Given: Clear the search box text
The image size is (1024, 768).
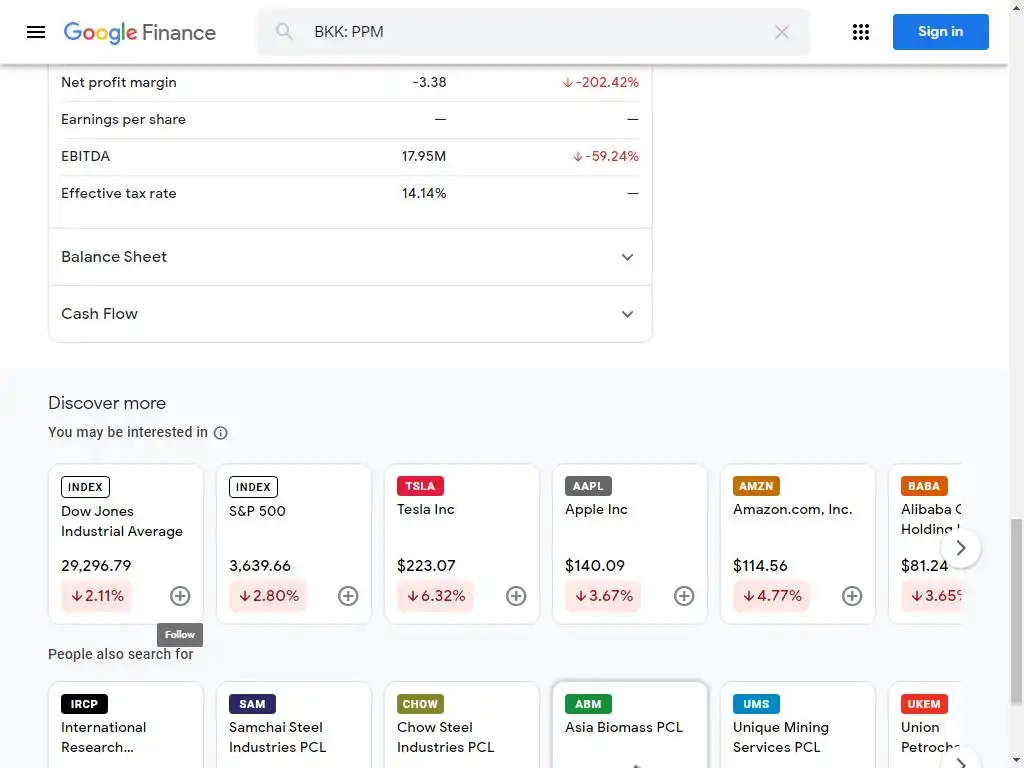Looking at the screenshot, I should pos(782,32).
